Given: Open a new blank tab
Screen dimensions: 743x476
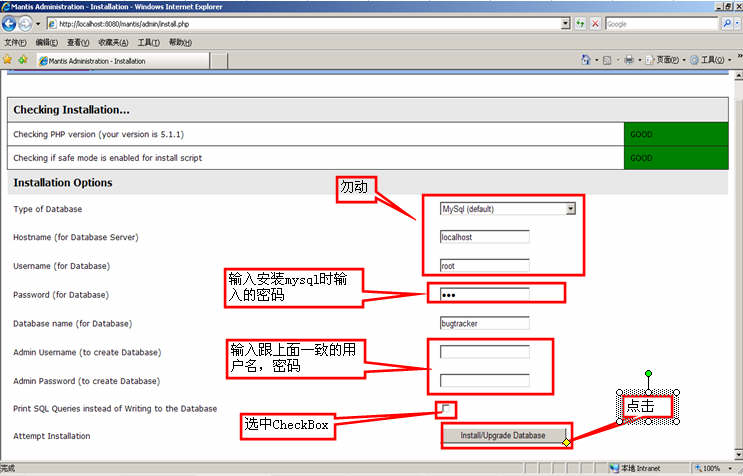Looking at the screenshot, I should [218, 61].
